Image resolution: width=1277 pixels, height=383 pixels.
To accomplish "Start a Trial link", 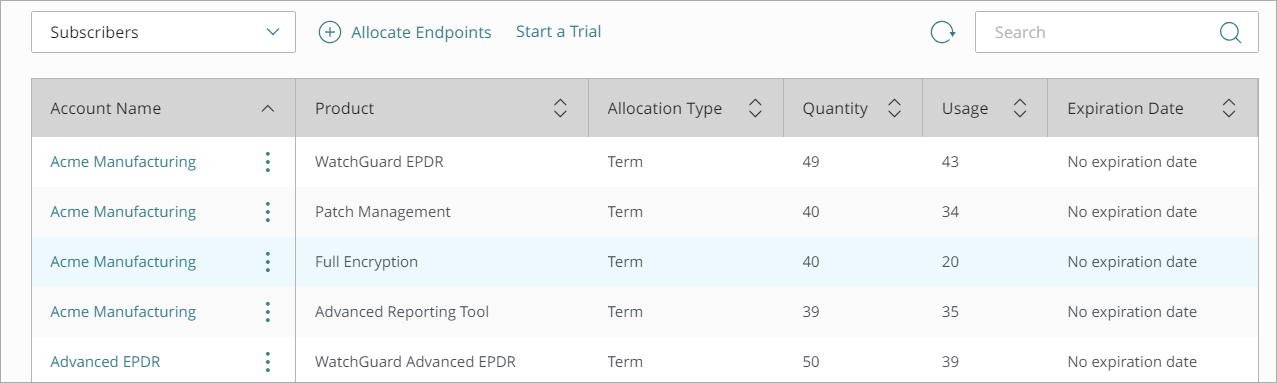I will pos(558,32).
